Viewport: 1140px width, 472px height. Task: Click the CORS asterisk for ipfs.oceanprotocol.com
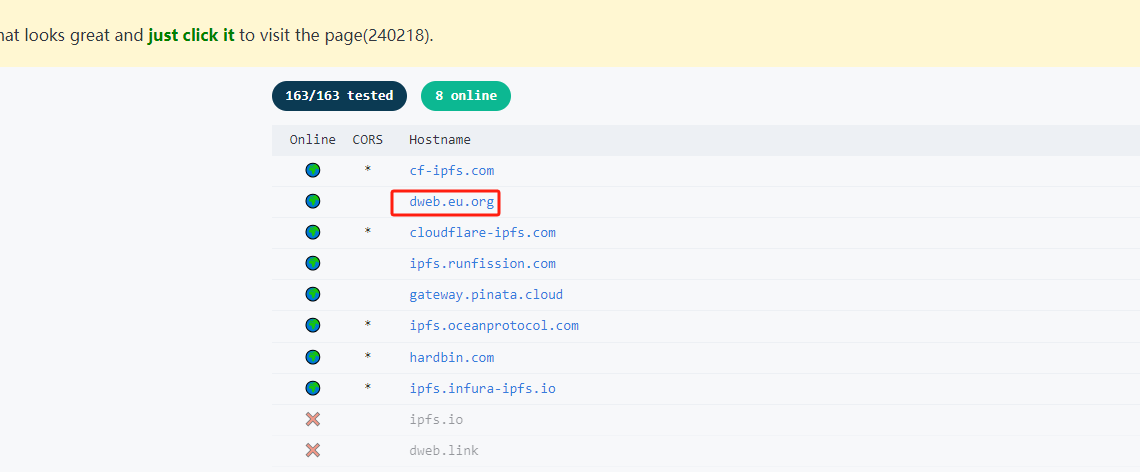point(368,326)
